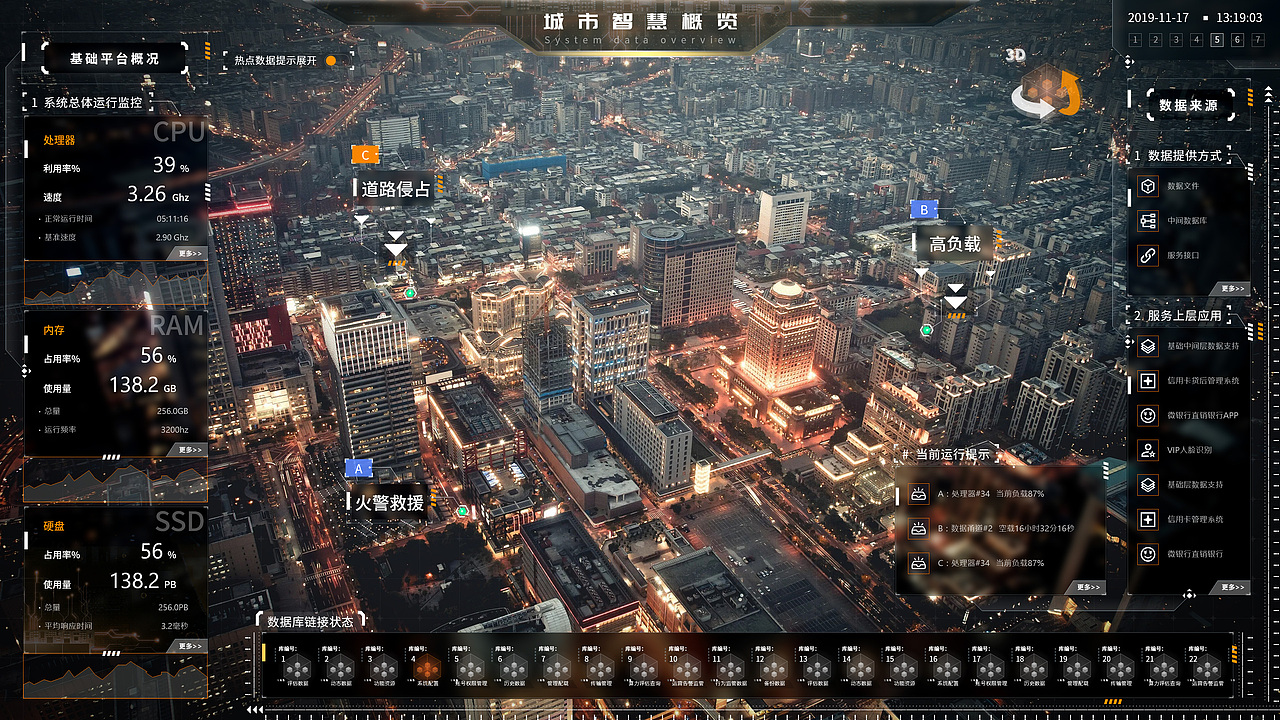Click the 基础层数据支持 layers icon
This screenshot has width=1280, height=720.
1148,485
